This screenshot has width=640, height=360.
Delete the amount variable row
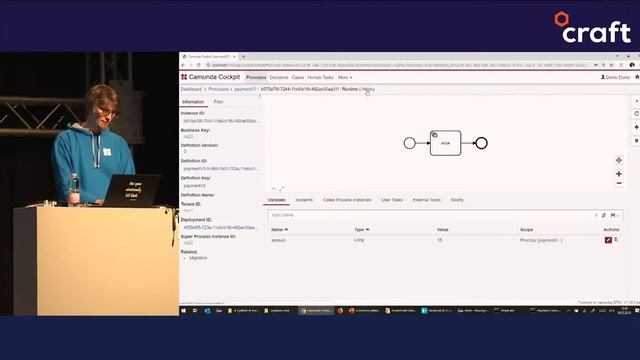616,240
